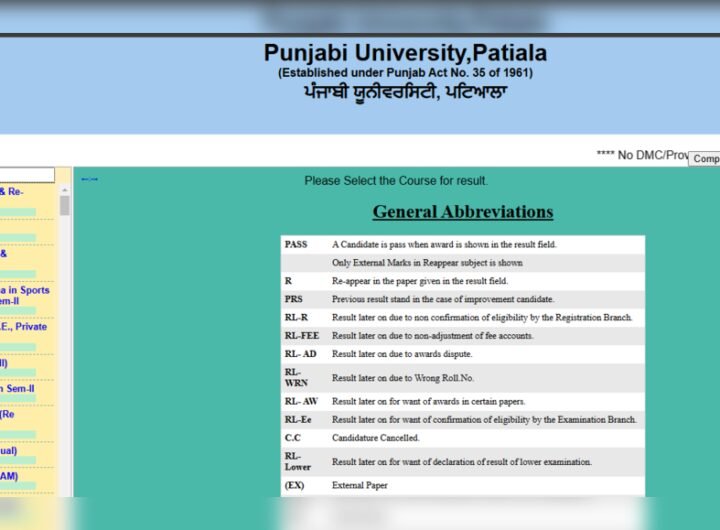Click the 'by the Registration Branch' description

coord(482,317)
